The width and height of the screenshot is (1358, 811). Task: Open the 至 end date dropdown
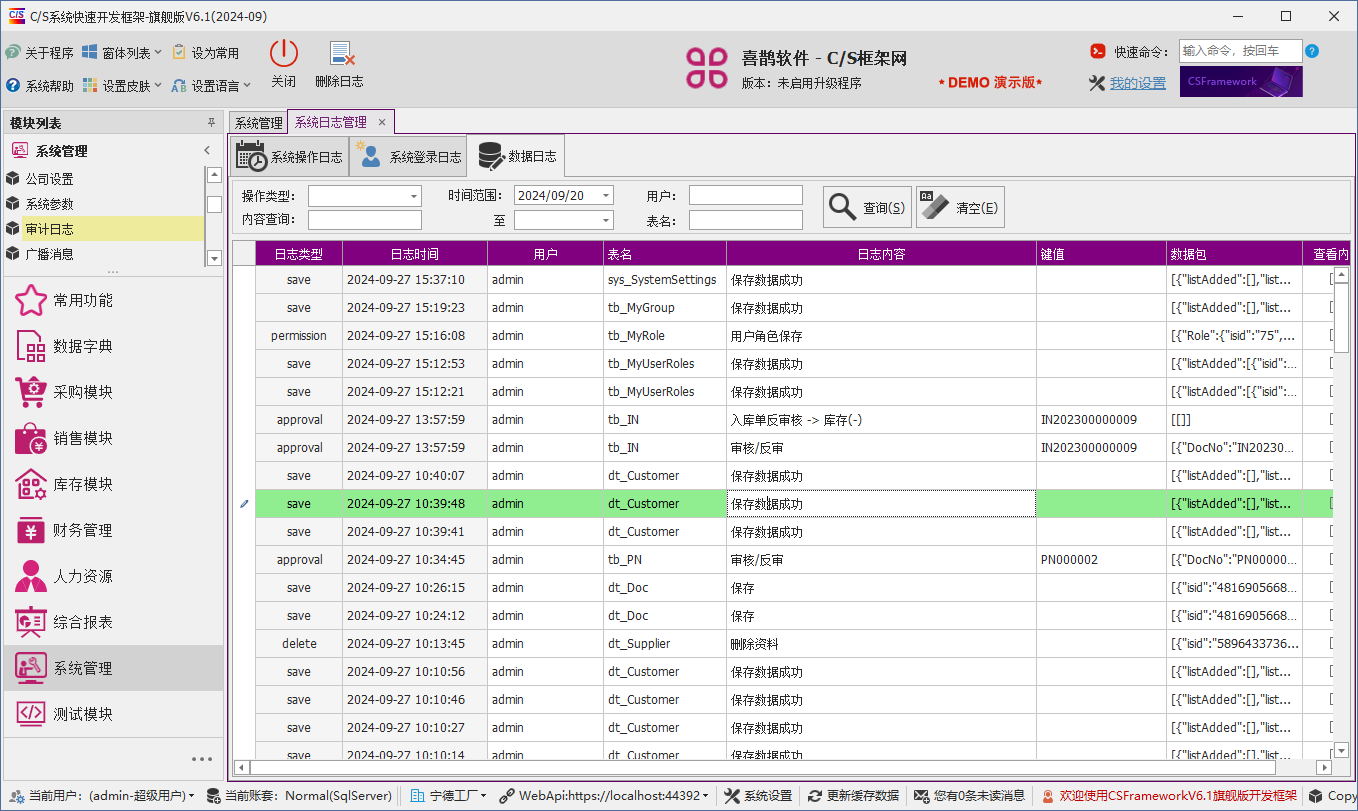pyautogui.click(x=606, y=220)
